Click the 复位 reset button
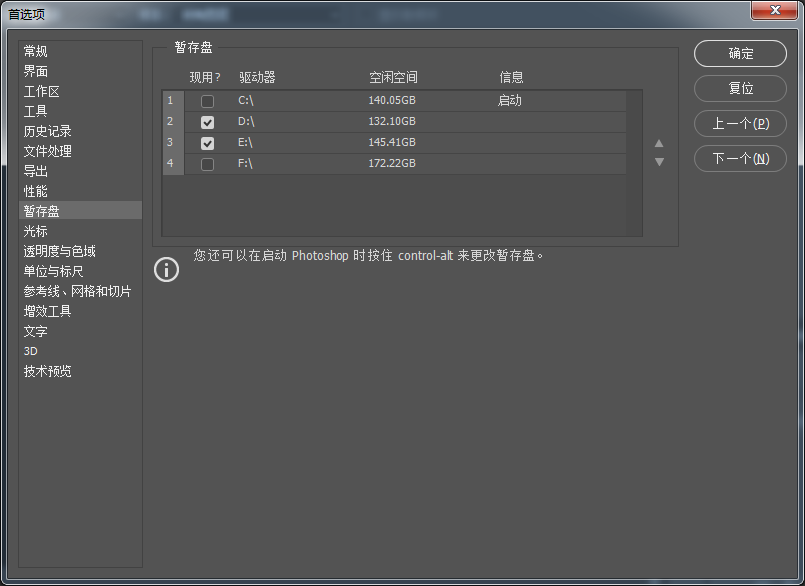The width and height of the screenshot is (805, 586). 740,88
